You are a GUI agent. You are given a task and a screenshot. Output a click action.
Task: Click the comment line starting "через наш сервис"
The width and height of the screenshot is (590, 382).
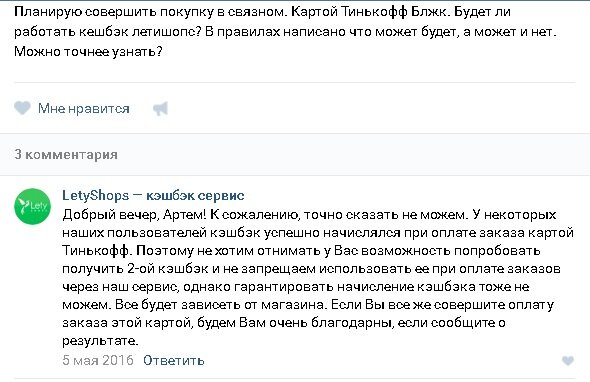pos(296,287)
